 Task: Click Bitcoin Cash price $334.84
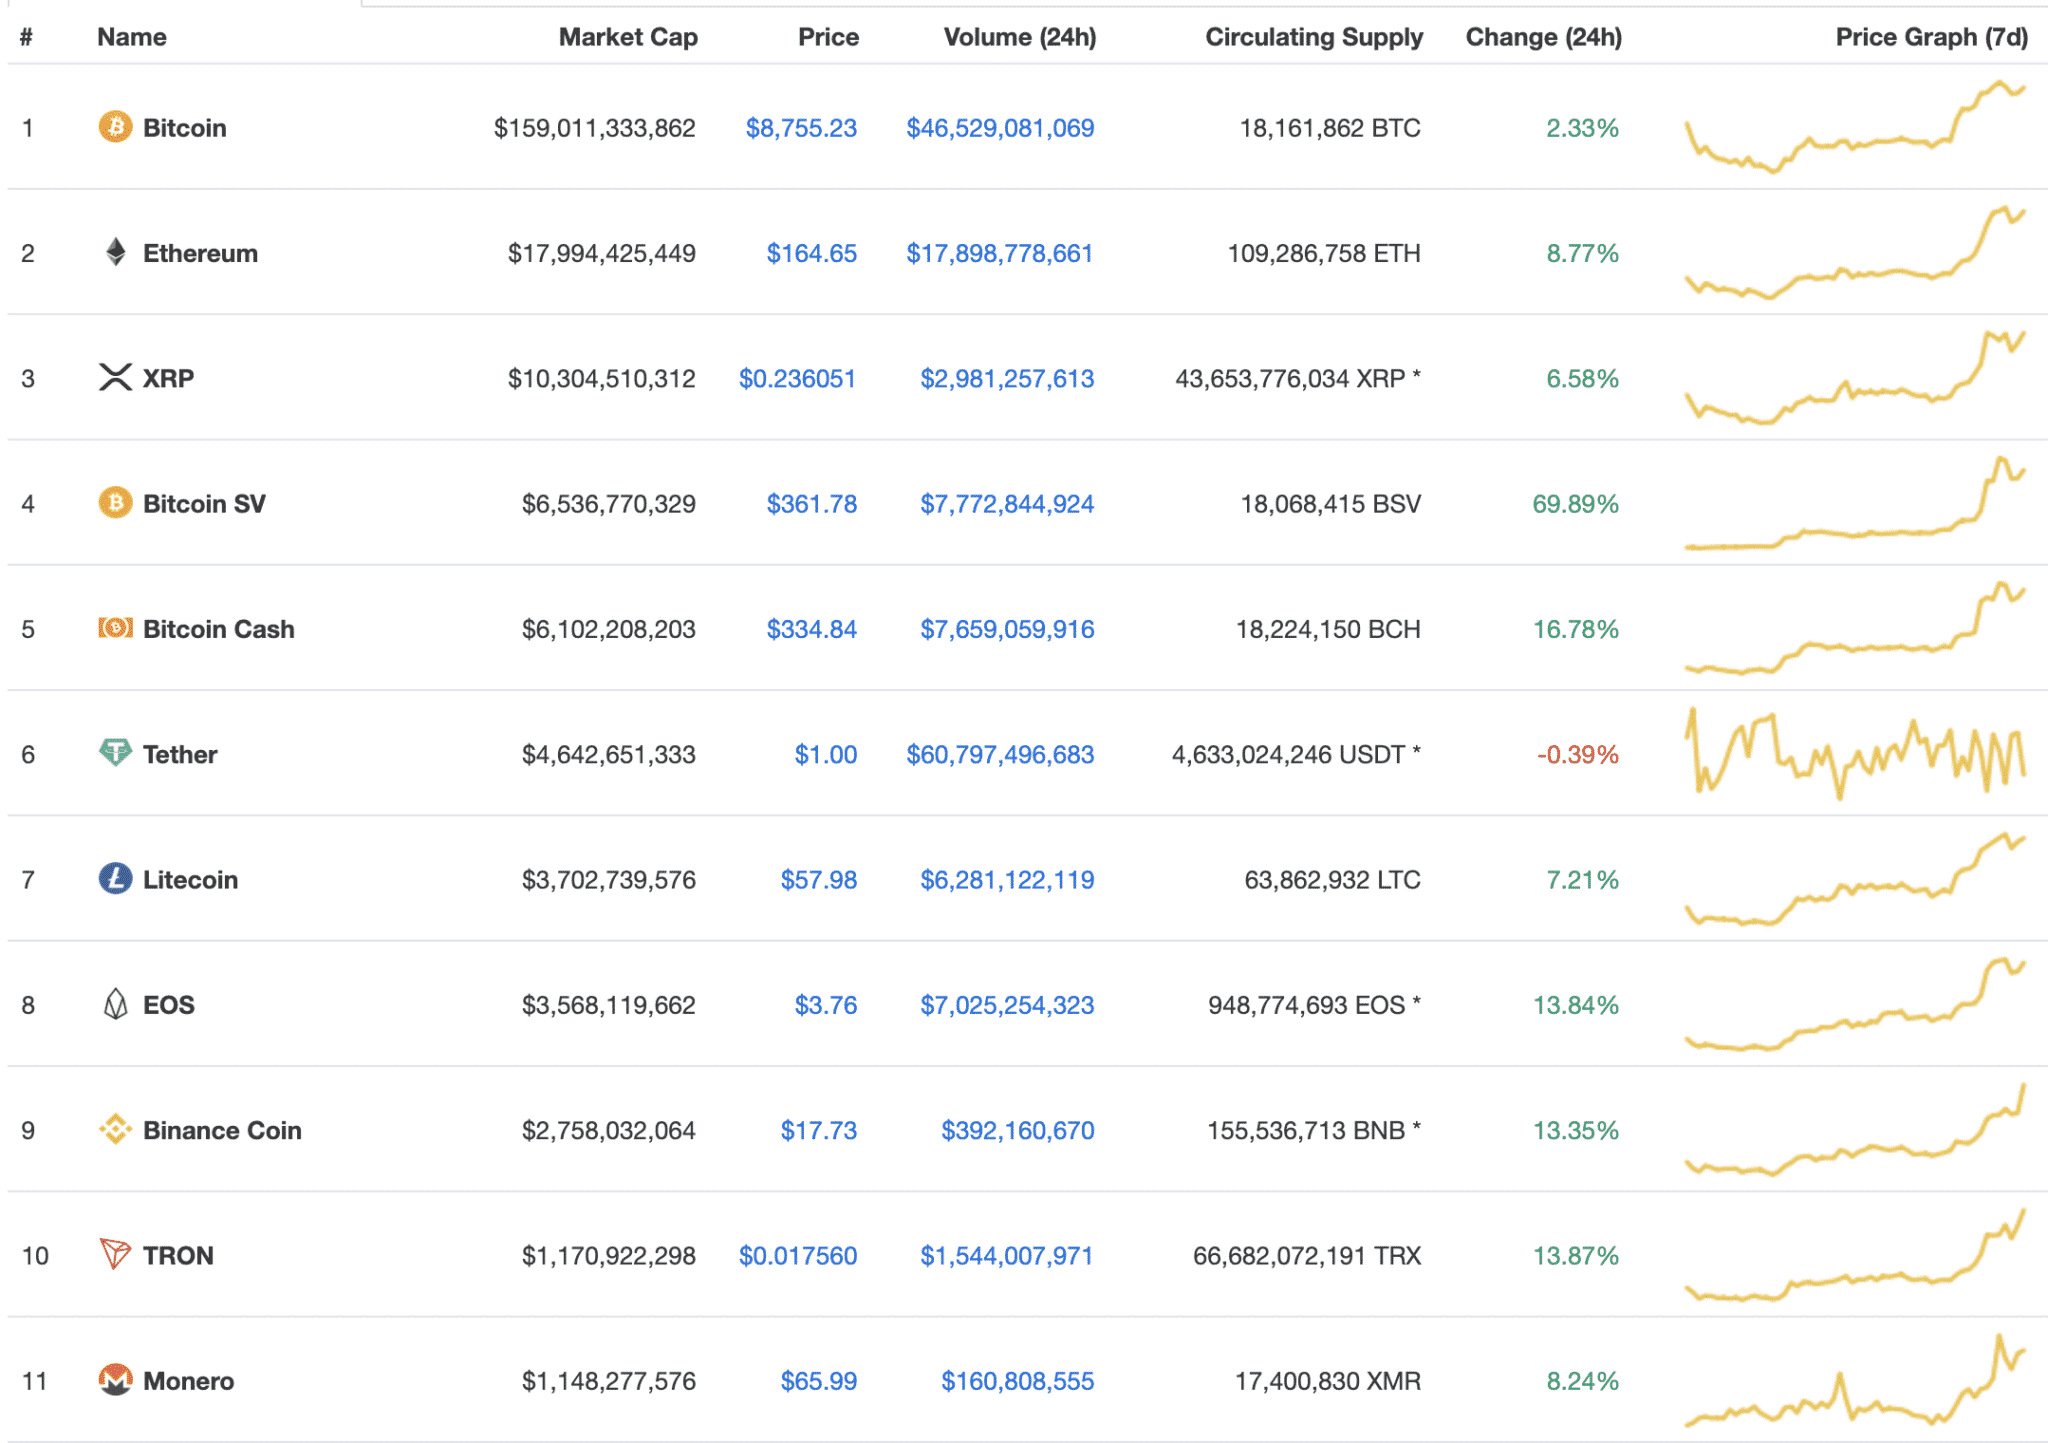tap(811, 629)
